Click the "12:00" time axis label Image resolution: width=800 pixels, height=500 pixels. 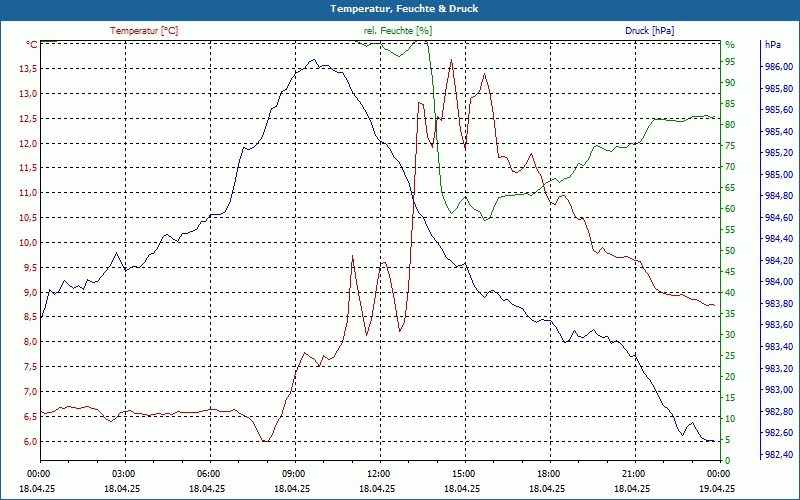[x=378, y=473]
